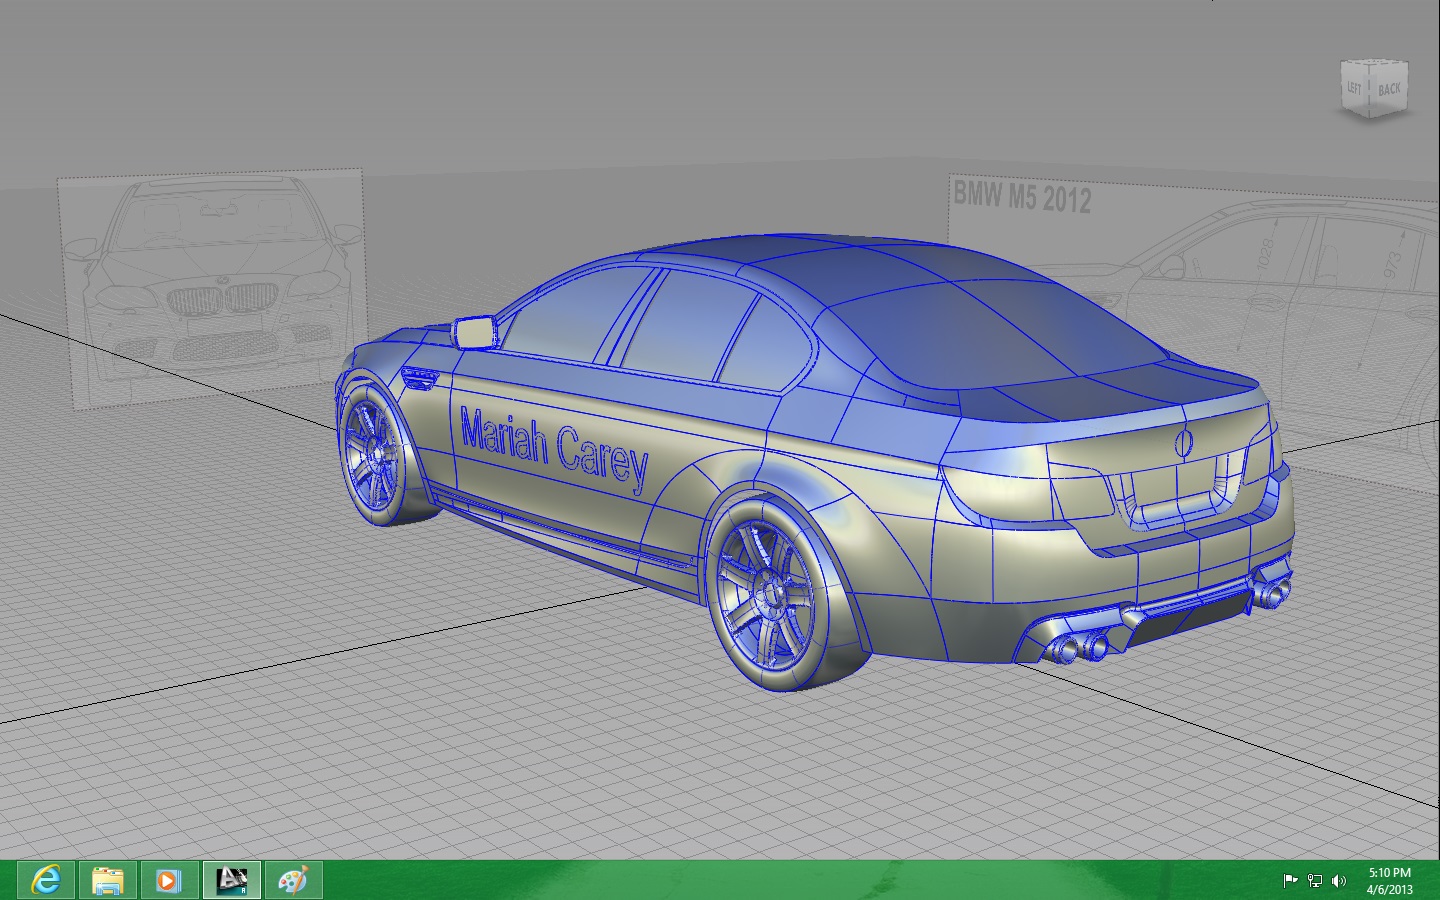Open Windows Media Player from the taskbar
The width and height of the screenshot is (1440, 900).
click(169, 880)
